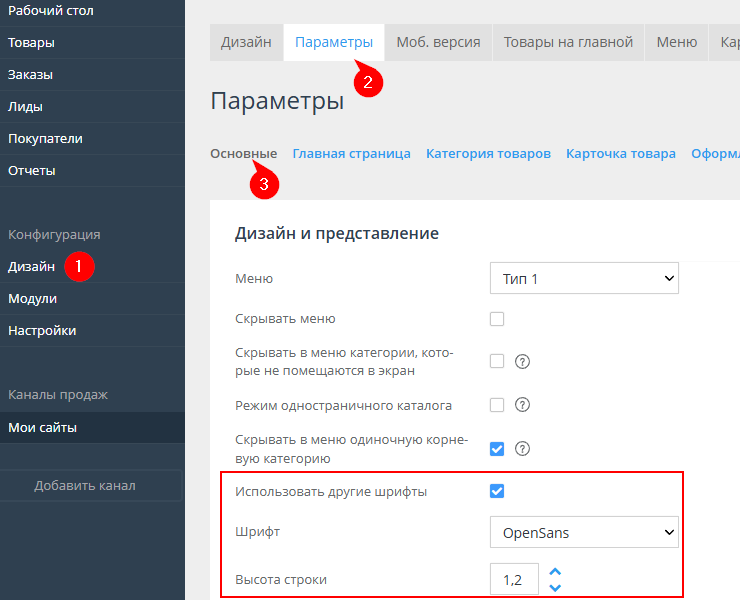Open the 'Меню' type dropdown showing Тип 1
This screenshot has height=600, width=740.
tap(584, 279)
